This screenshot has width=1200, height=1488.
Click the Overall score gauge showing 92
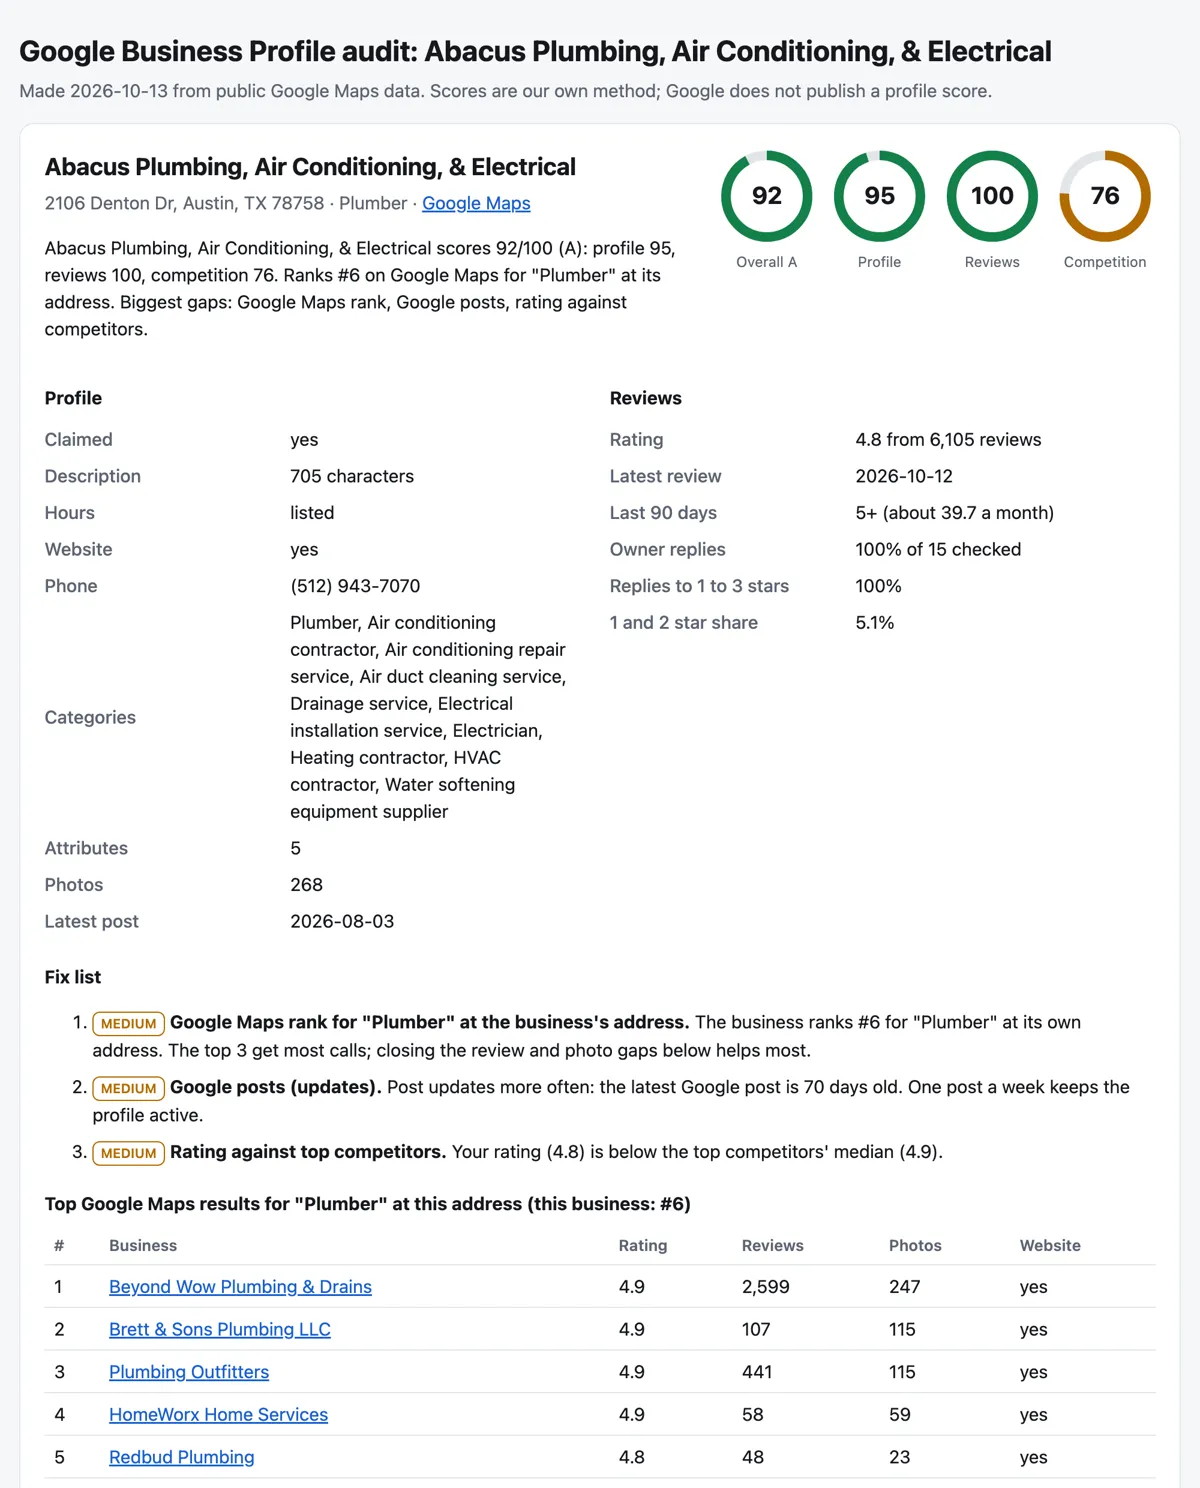(767, 196)
